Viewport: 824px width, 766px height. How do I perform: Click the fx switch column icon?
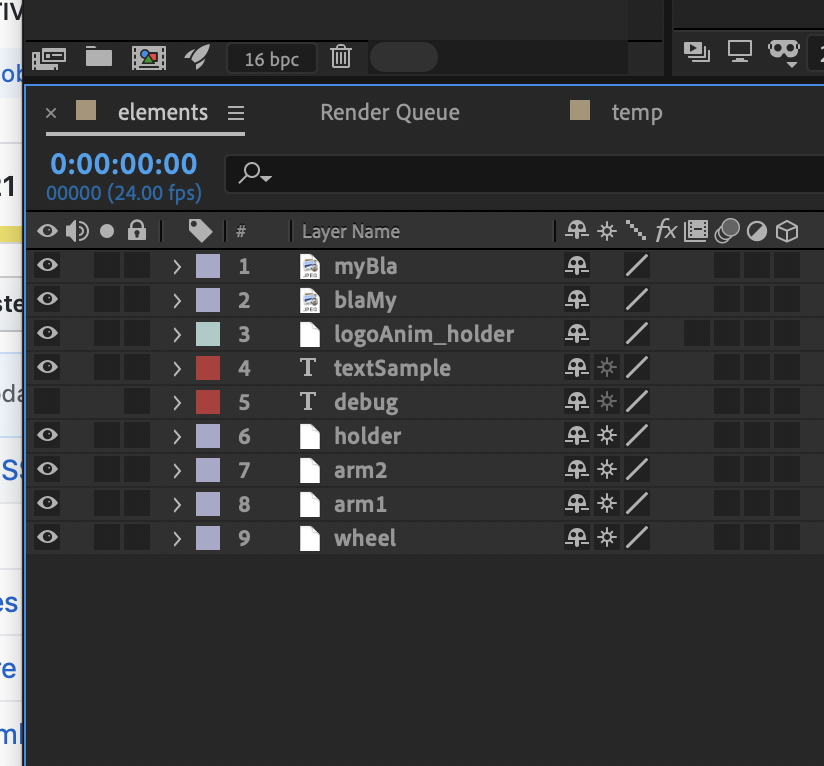tap(666, 231)
